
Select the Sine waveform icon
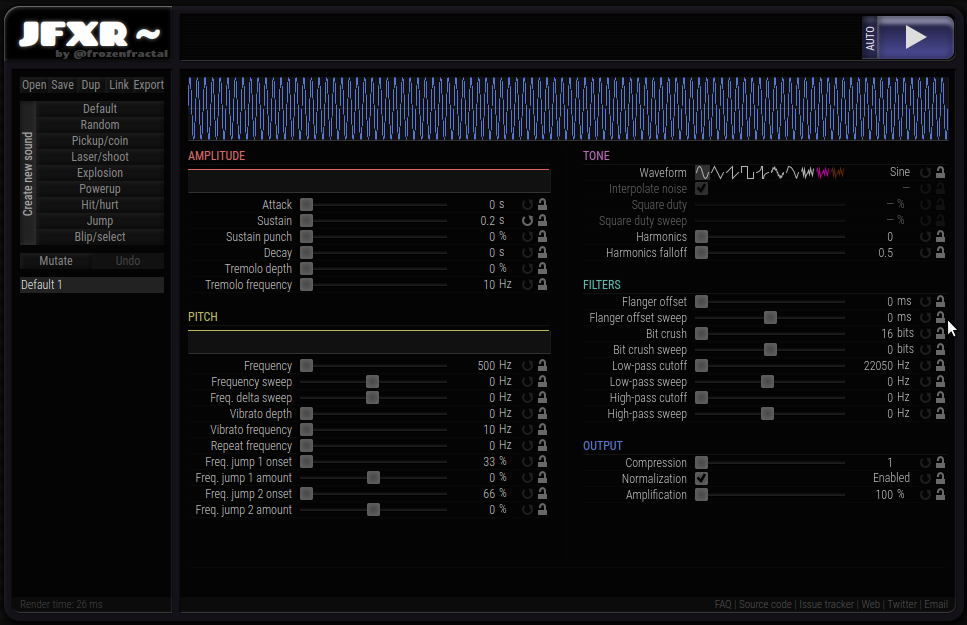pyautogui.click(x=702, y=172)
